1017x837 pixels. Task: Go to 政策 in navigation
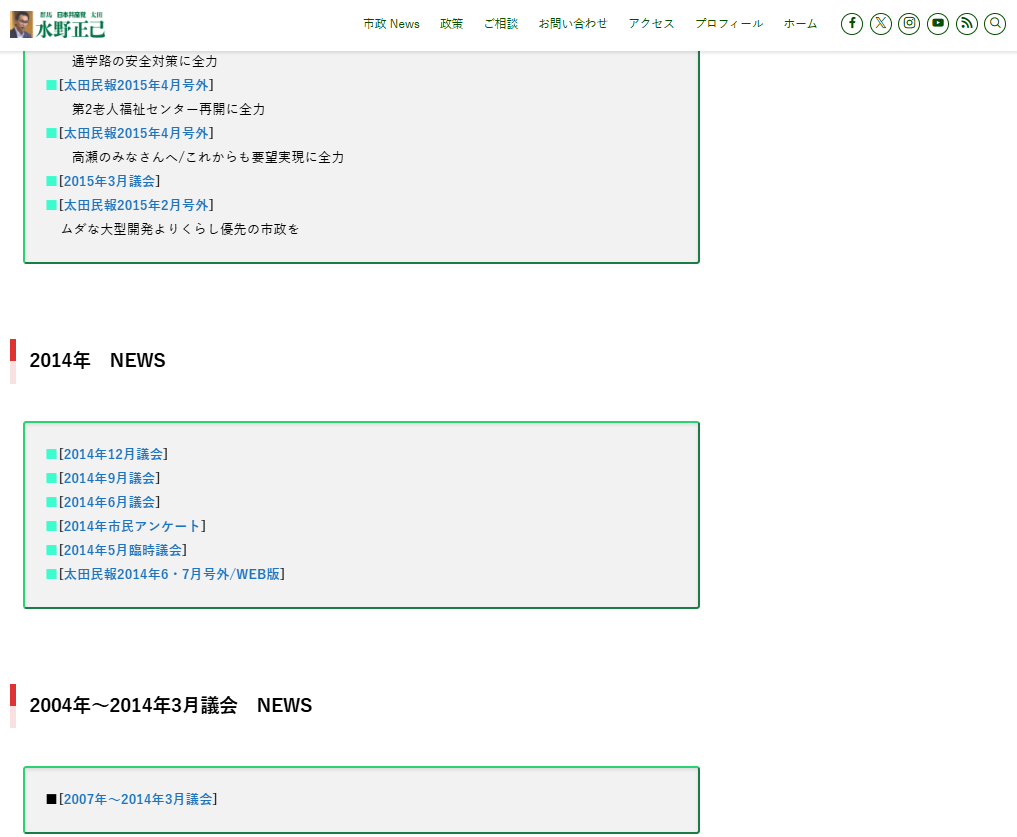point(452,24)
